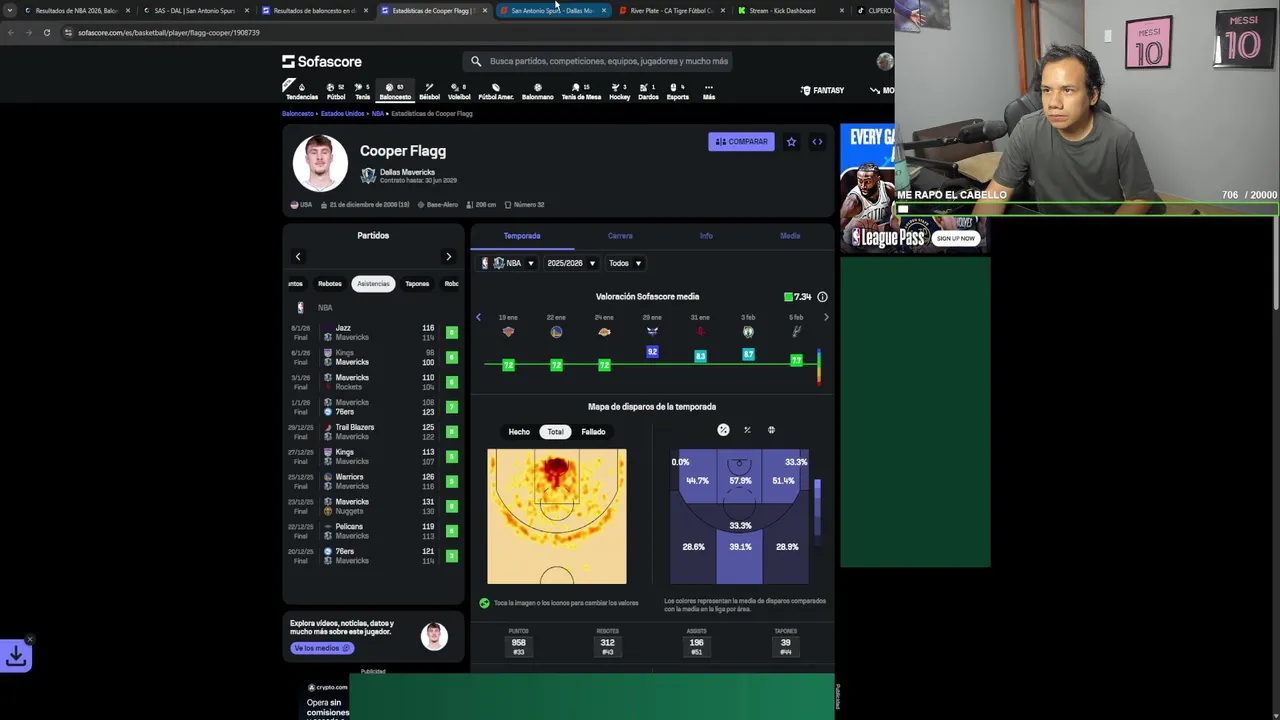Go to next matches in Partidos
This screenshot has height=720, width=1280.
[x=448, y=257]
